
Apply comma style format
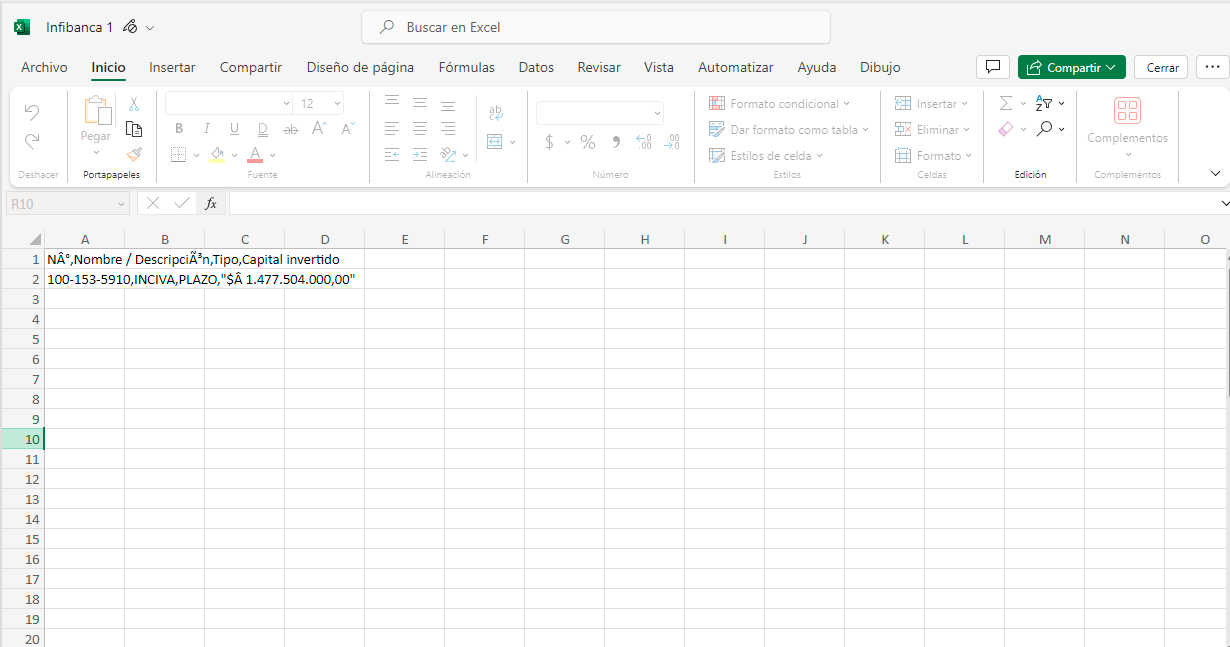click(x=616, y=142)
